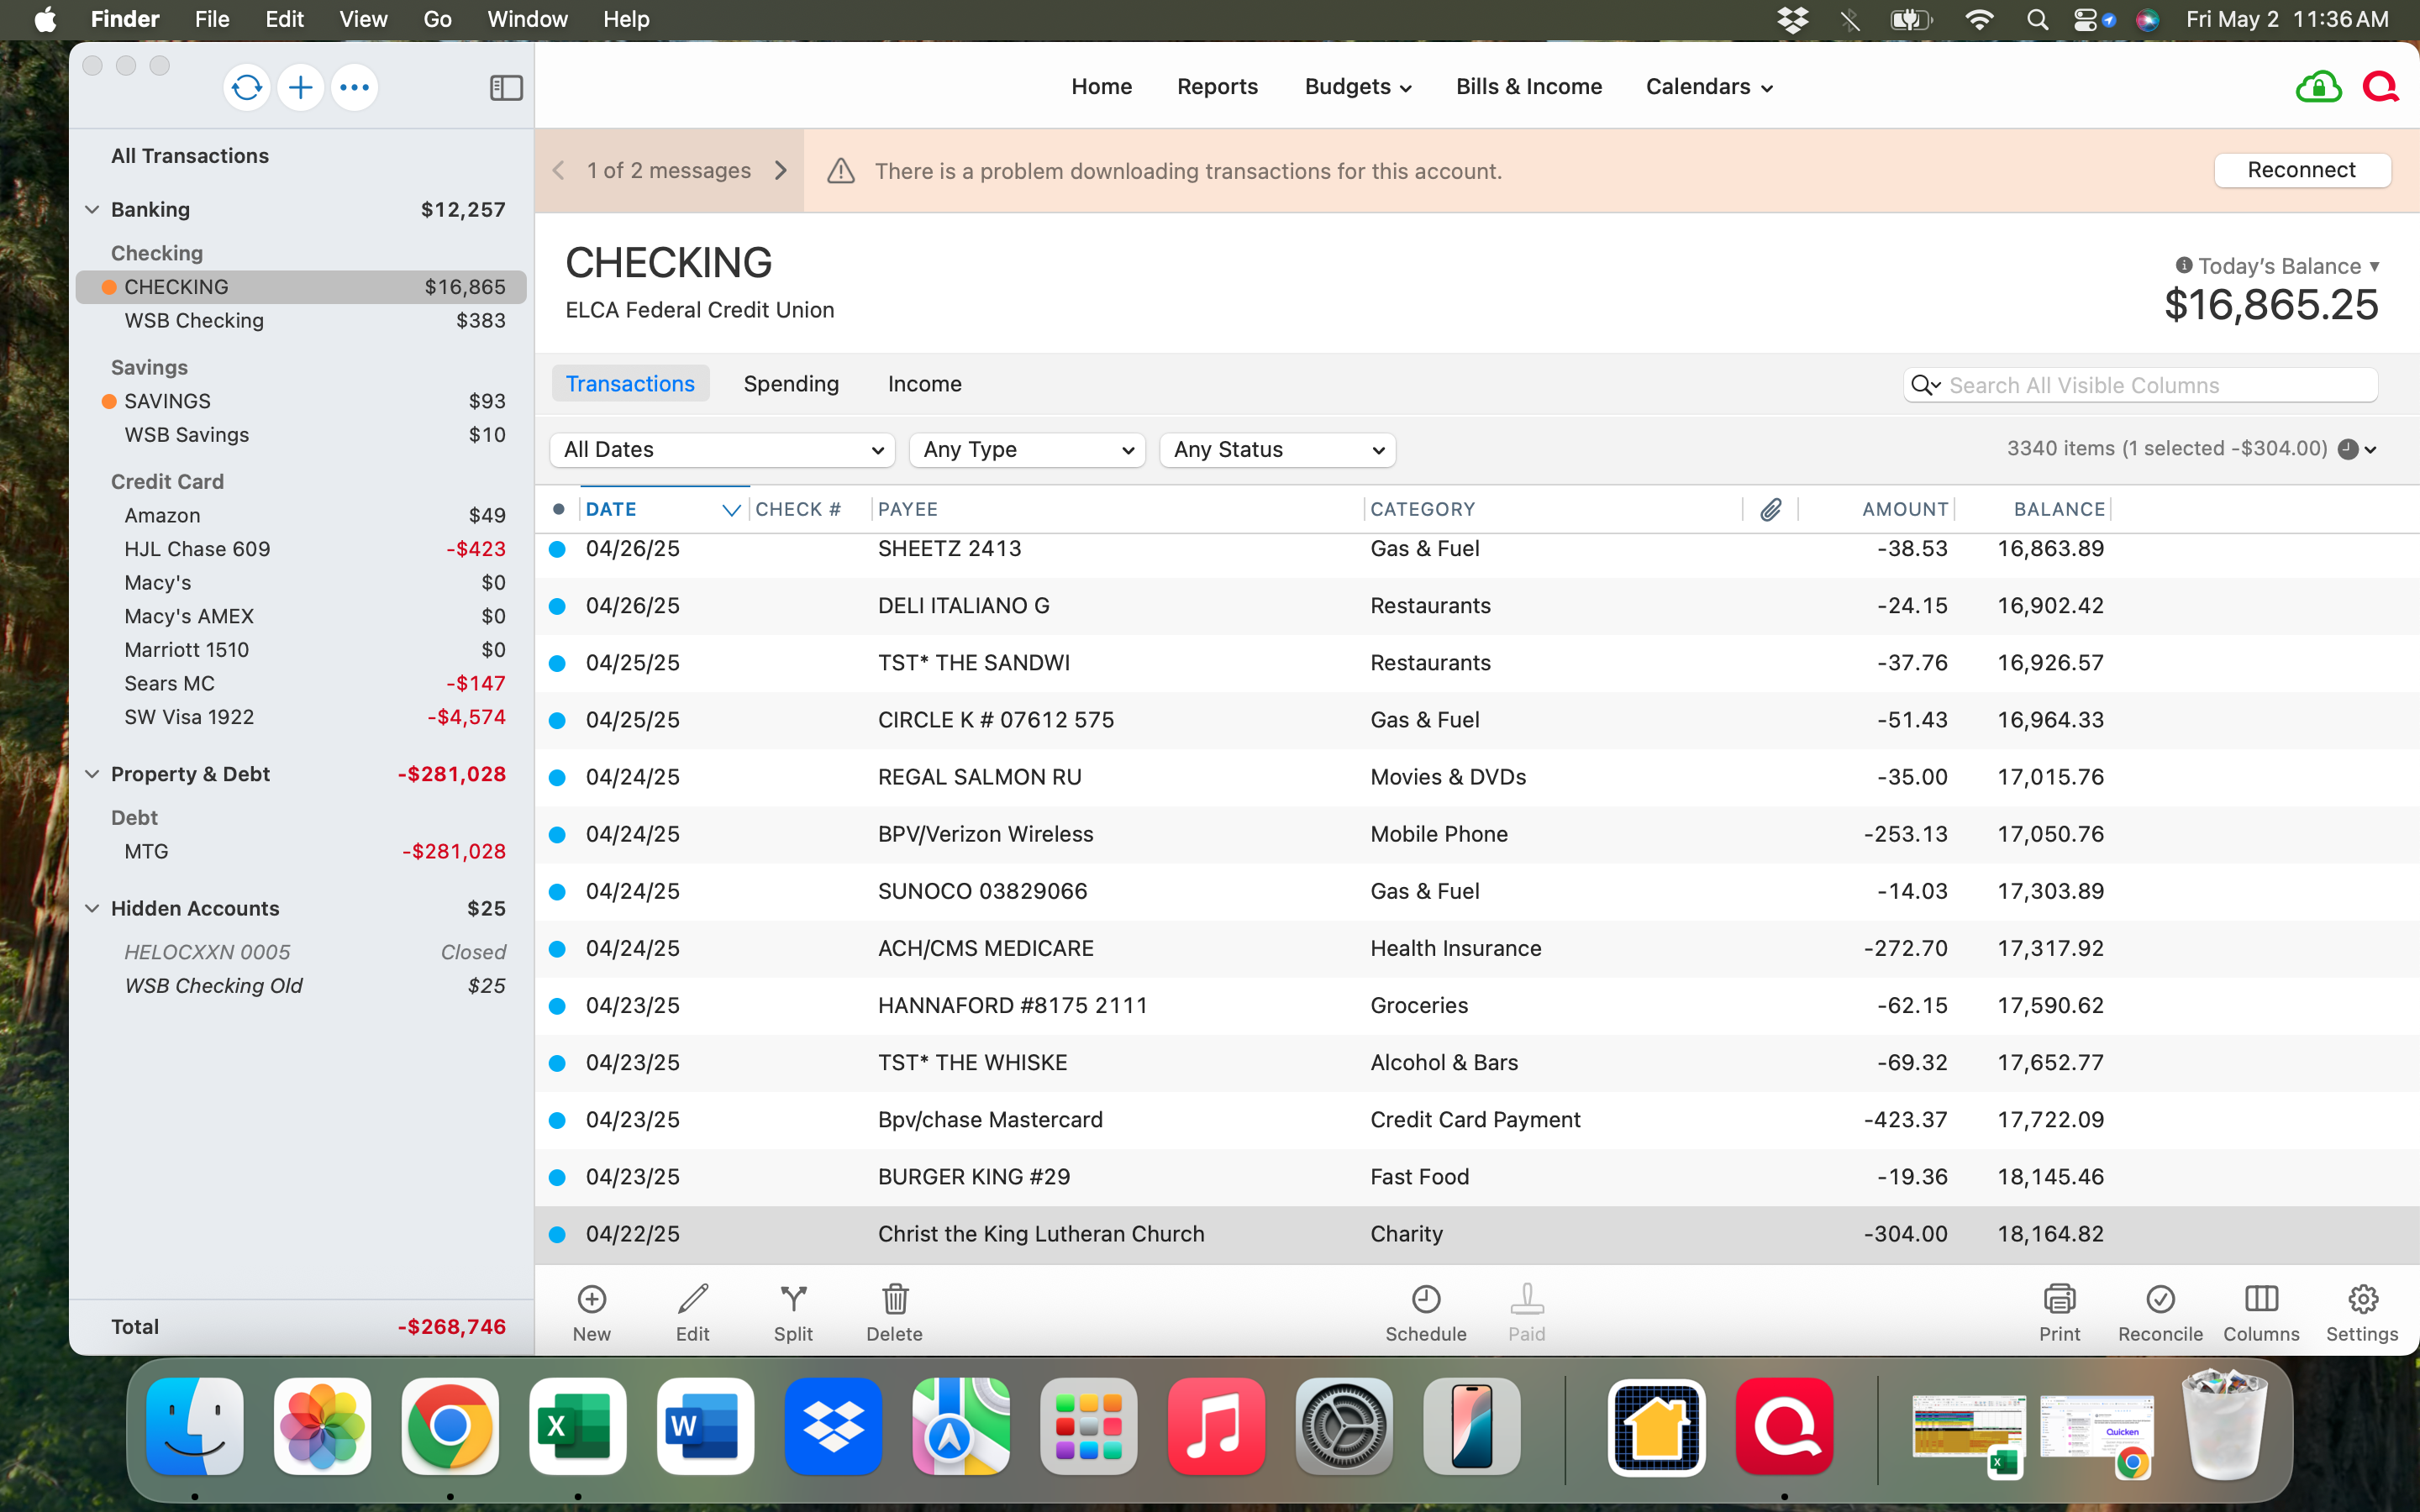Image resolution: width=2420 pixels, height=1512 pixels.
Task: Click the Split transaction icon
Action: [x=793, y=1299]
